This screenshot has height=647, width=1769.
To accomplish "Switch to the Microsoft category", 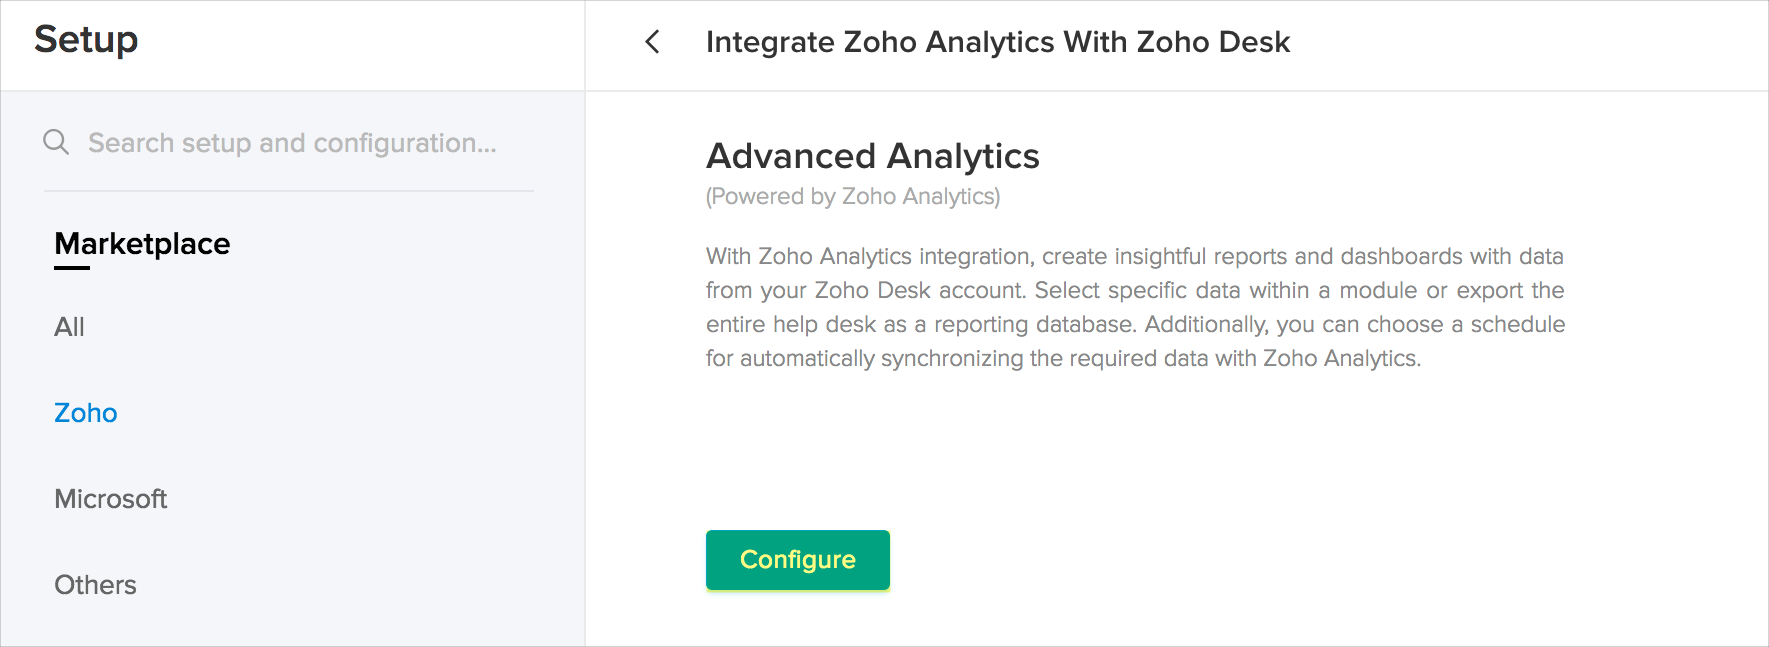I will coord(111,499).
